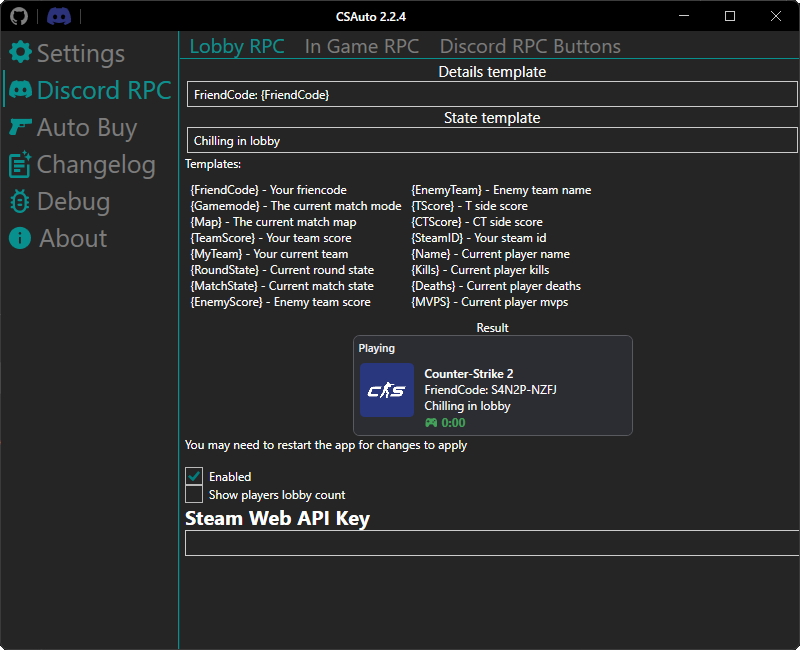Click the {TeamScore} - Your team score line
The image size is (800, 650).
coord(271,238)
